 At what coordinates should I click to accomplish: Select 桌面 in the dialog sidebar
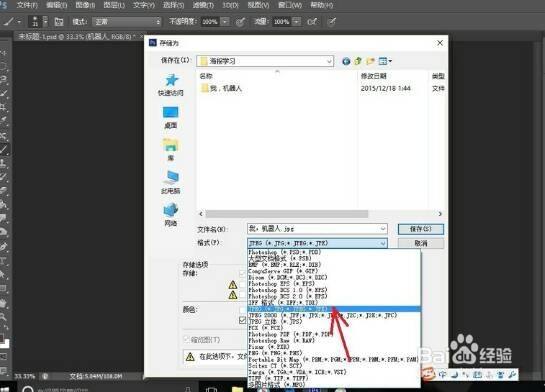pyautogui.click(x=170, y=117)
